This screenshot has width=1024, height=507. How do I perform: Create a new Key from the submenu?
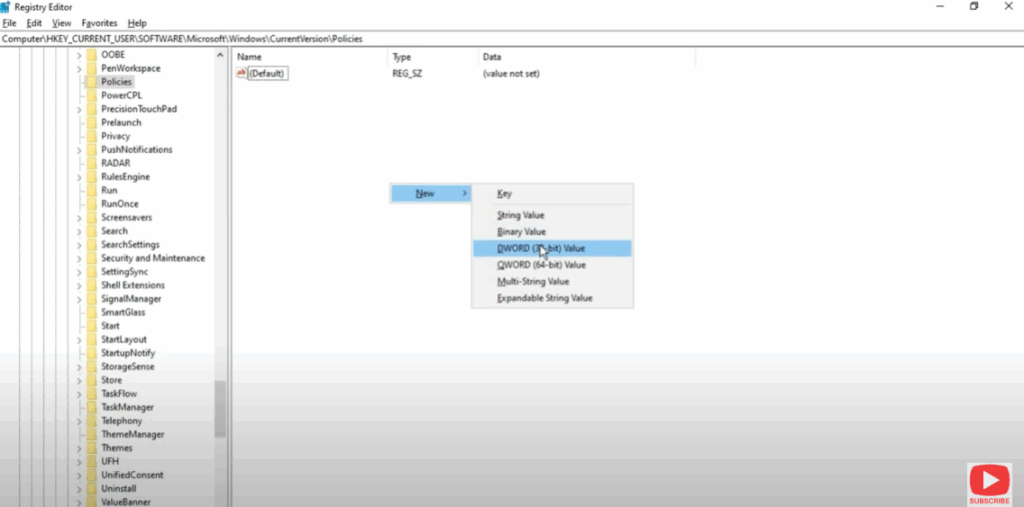point(505,194)
